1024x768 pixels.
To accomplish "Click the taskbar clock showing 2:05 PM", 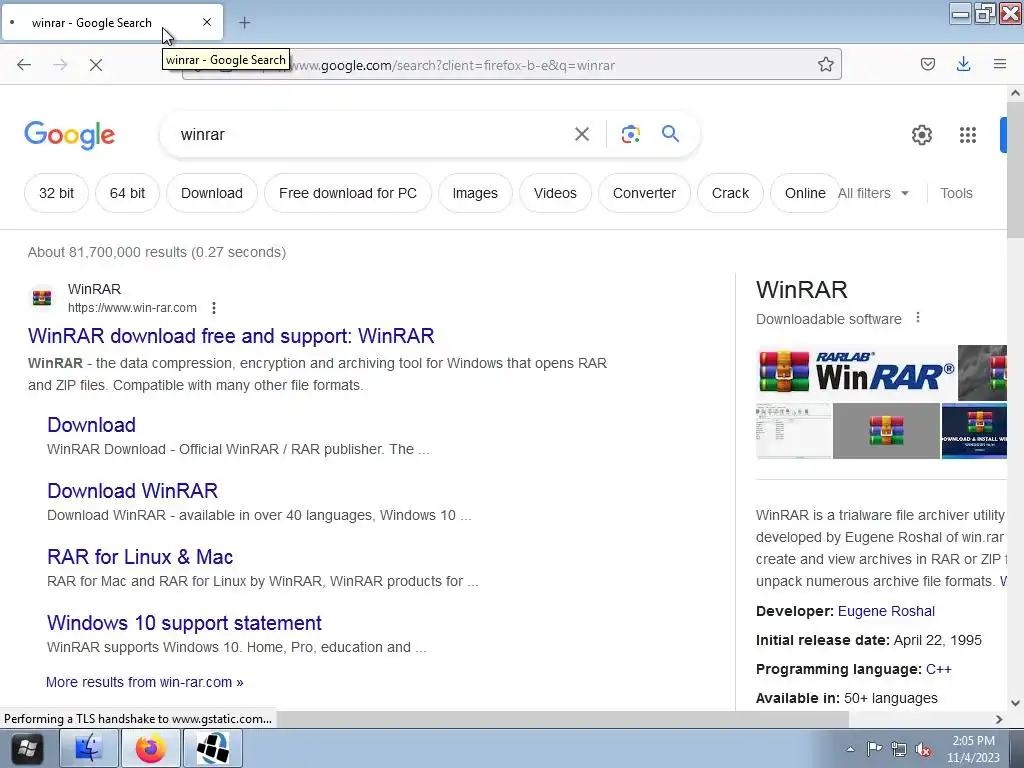I will coord(973,749).
